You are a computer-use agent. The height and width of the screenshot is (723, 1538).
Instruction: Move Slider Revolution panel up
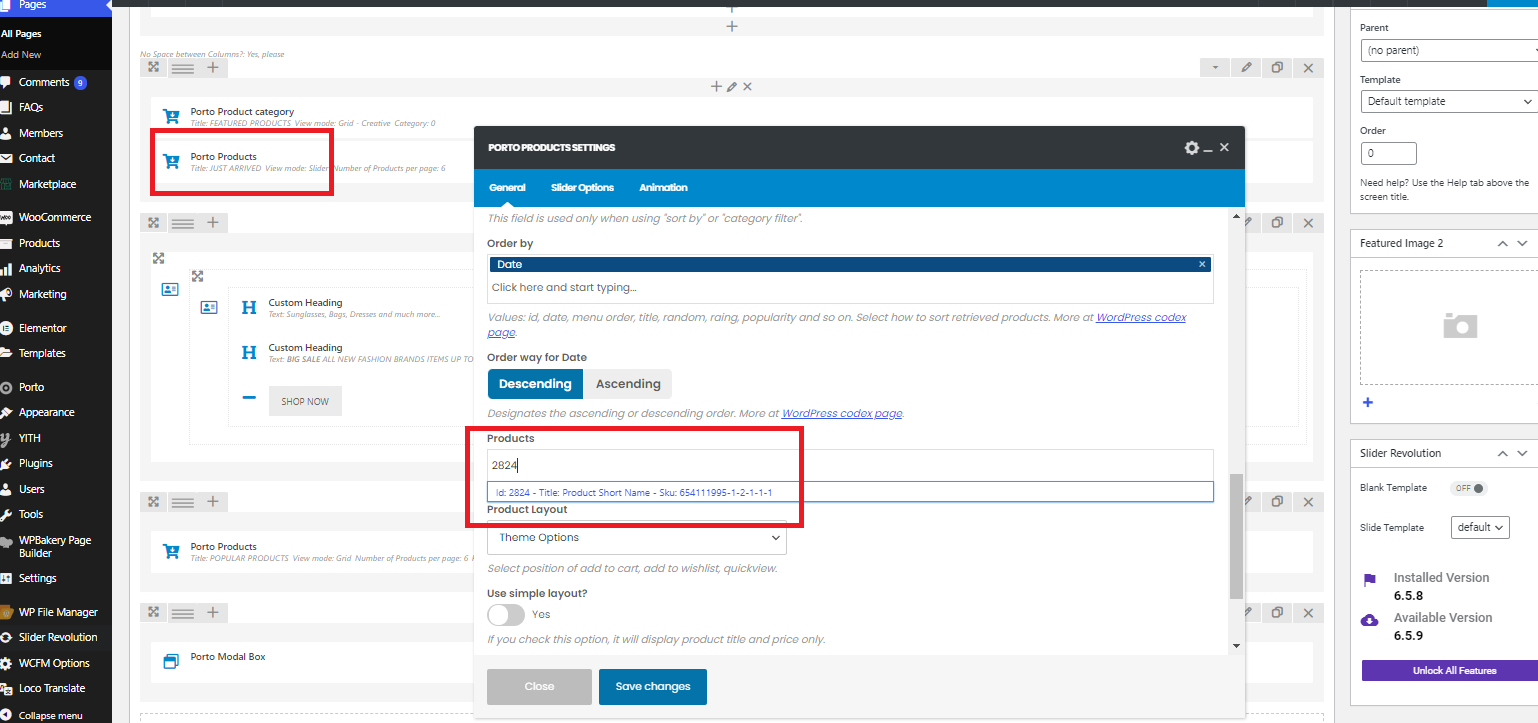[x=1502, y=453]
